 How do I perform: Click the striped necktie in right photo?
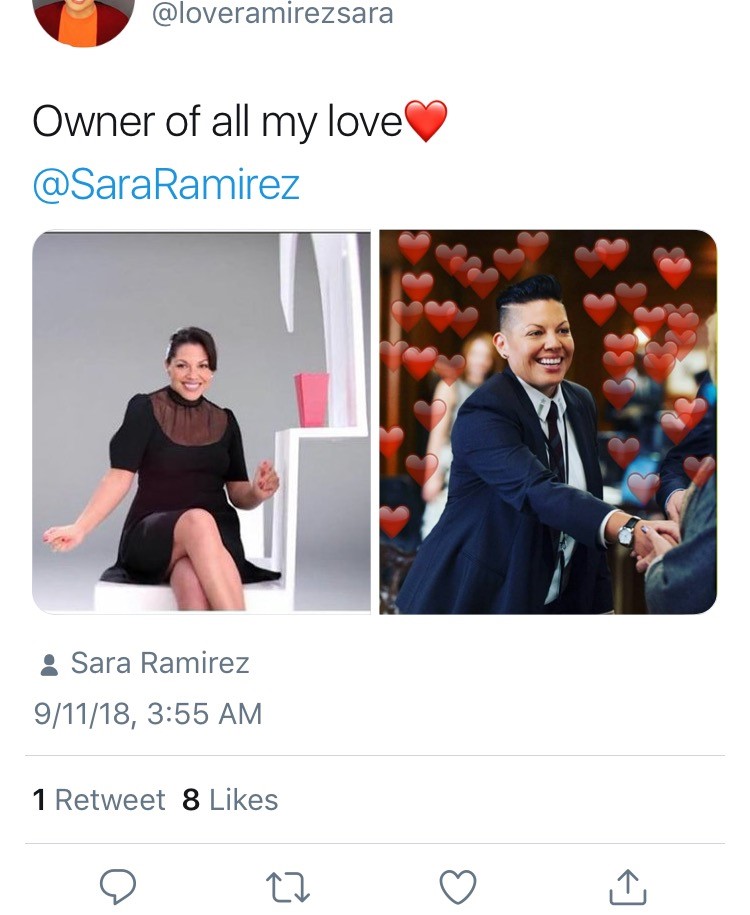coord(555,445)
